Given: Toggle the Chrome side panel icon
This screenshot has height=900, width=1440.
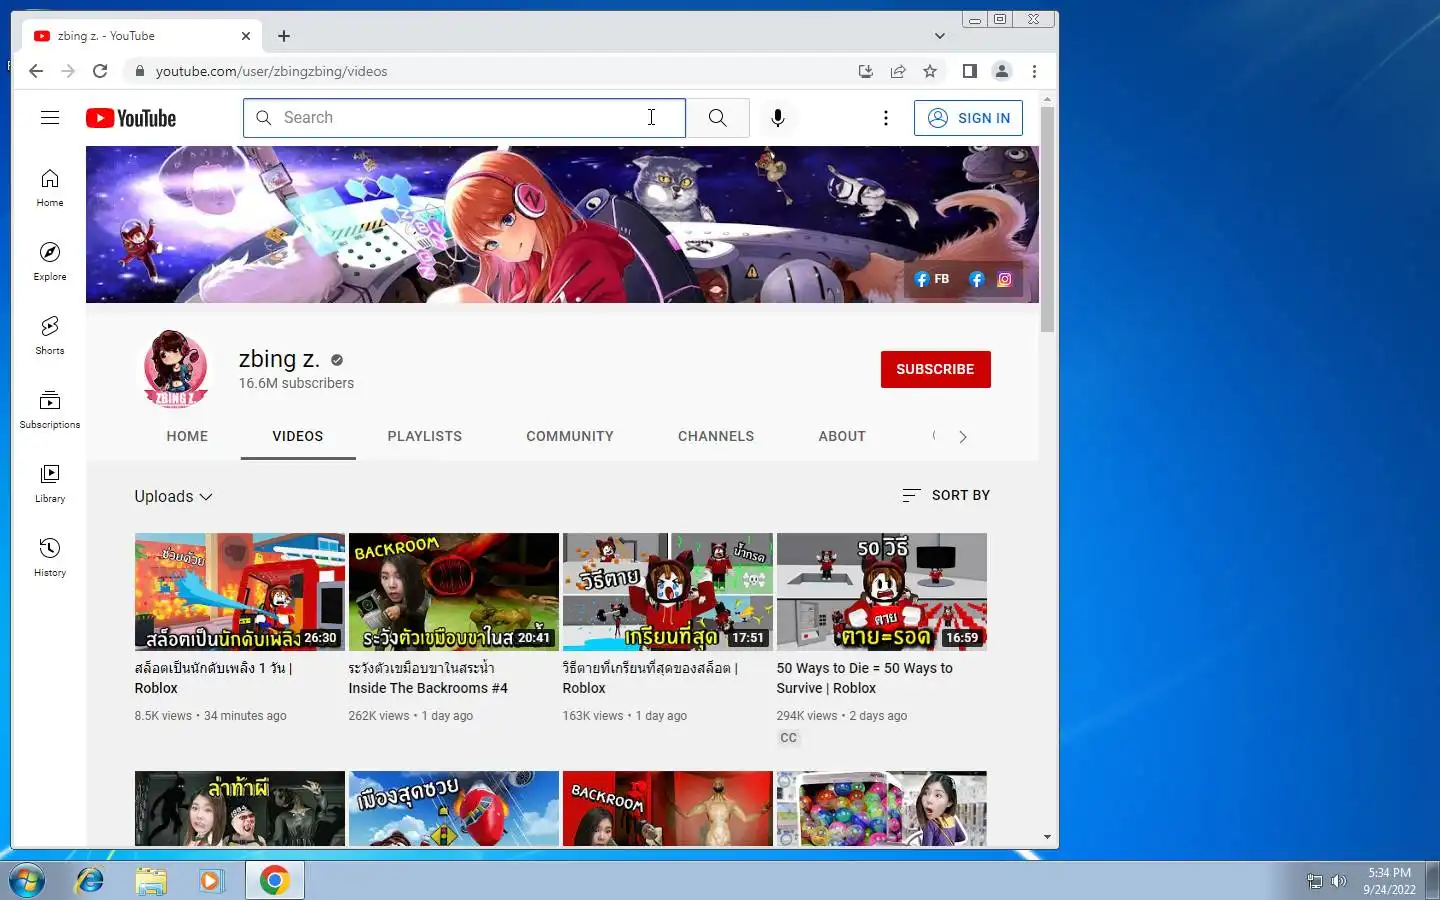Looking at the screenshot, I should (x=969, y=71).
